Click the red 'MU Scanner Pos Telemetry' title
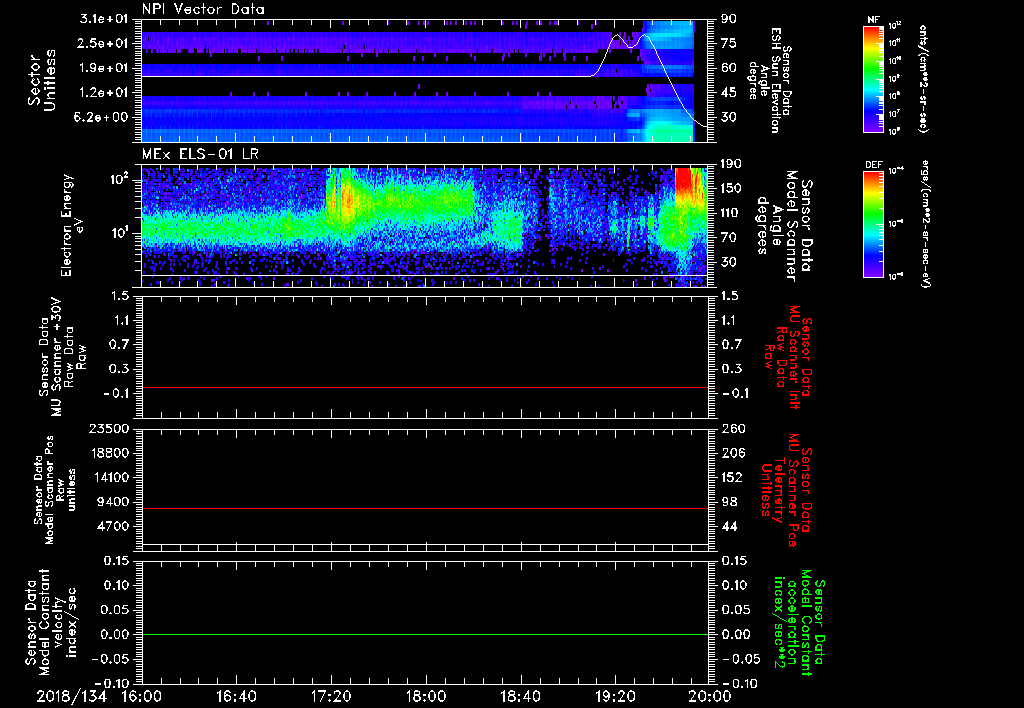Screen dimensions: 1024x708 pyautogui.click(x=787, y=490)
